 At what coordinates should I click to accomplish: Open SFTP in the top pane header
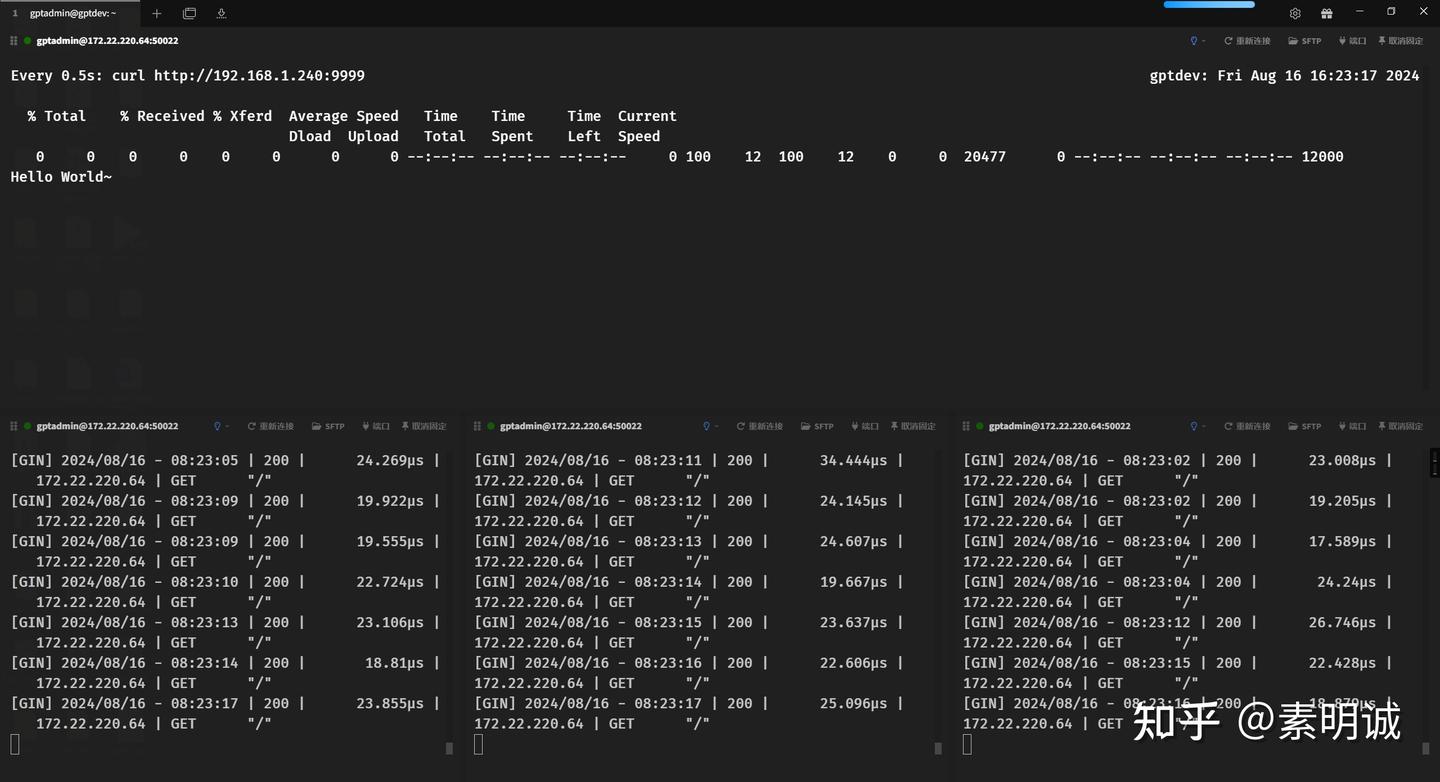(x=1305, y=41)
